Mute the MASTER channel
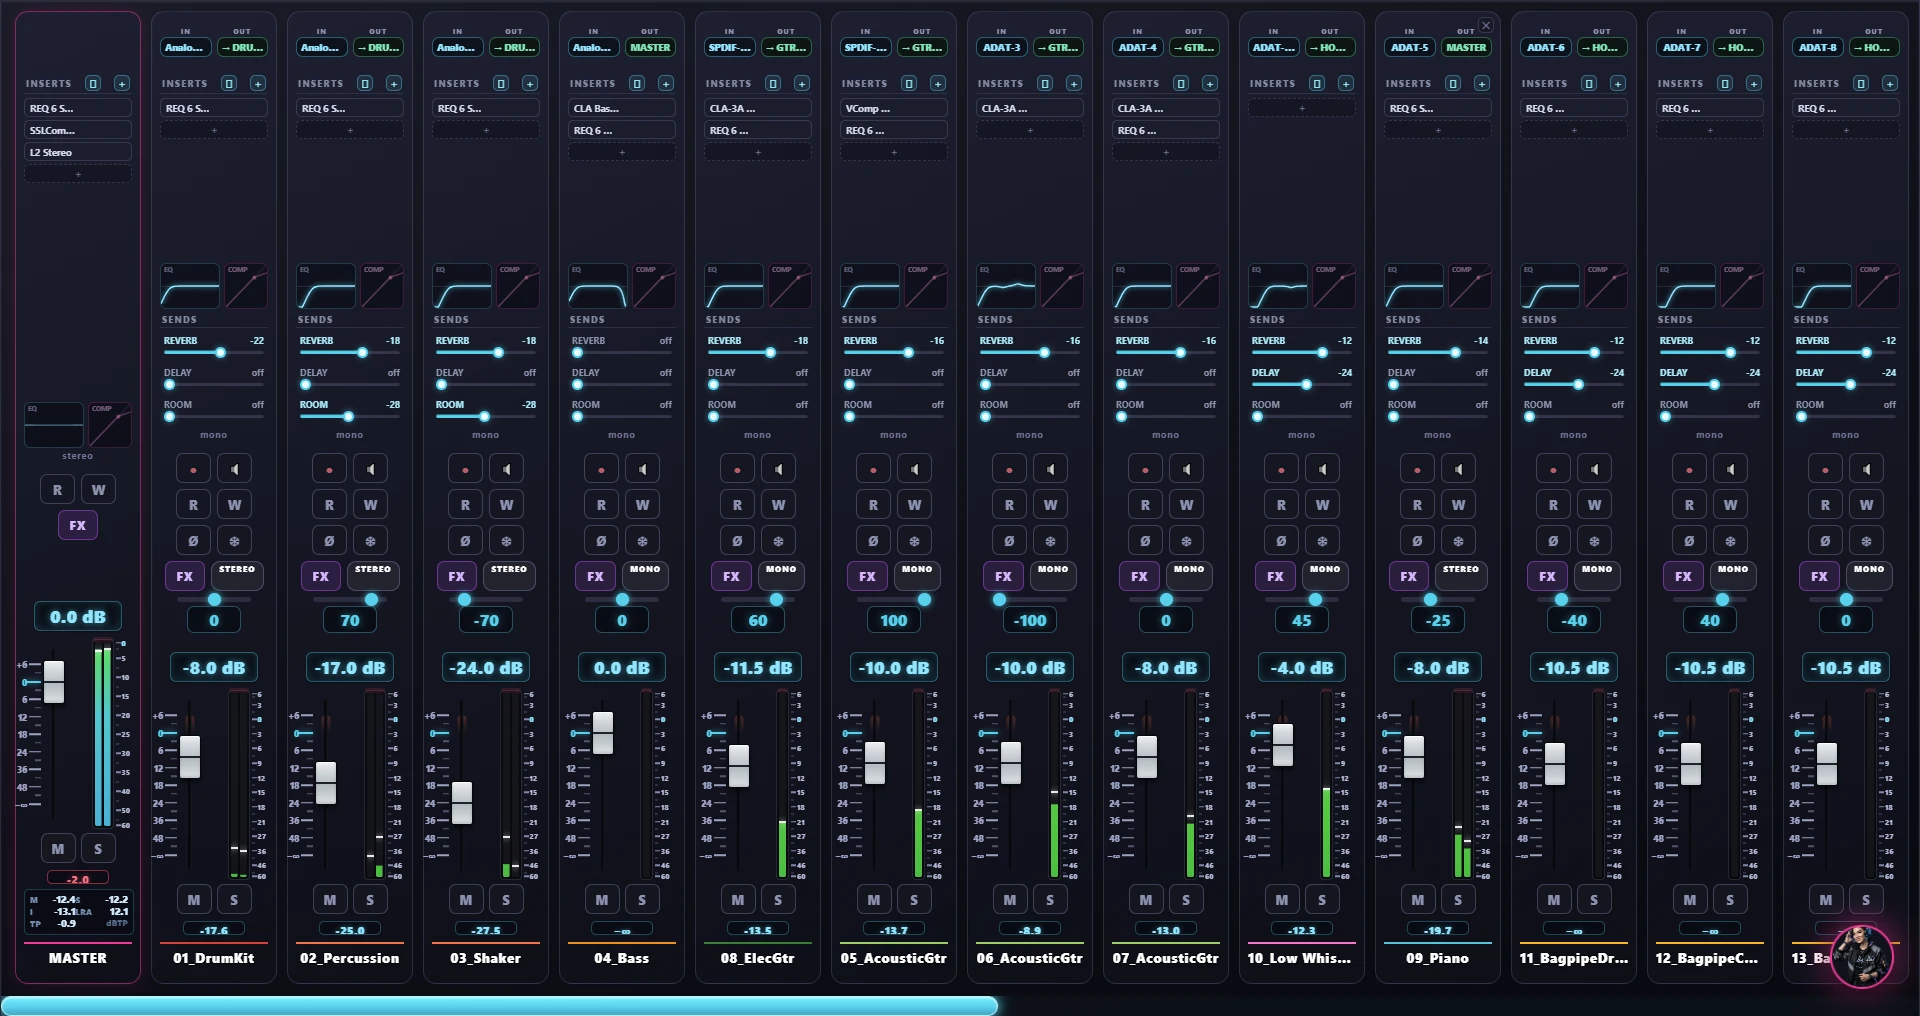The width and height of the screenshot is (1920, 1016). 58,849
